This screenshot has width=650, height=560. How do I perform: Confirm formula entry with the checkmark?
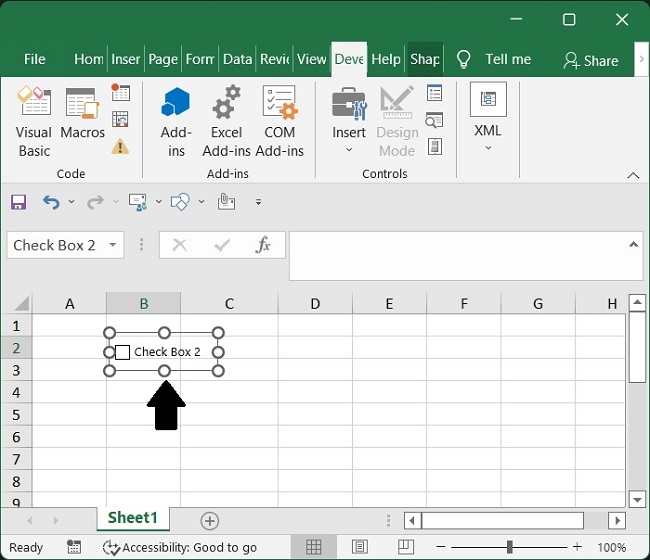click(222, 245)
